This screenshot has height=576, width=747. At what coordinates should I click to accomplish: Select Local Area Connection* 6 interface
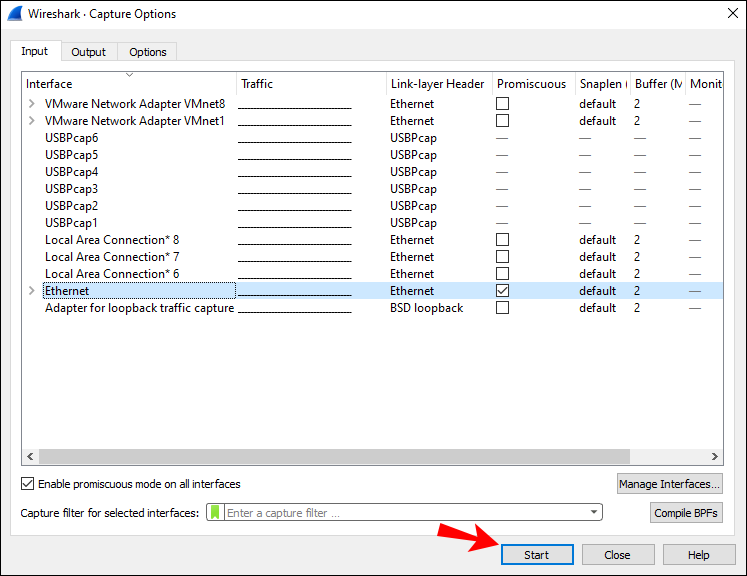coord(112,273)
